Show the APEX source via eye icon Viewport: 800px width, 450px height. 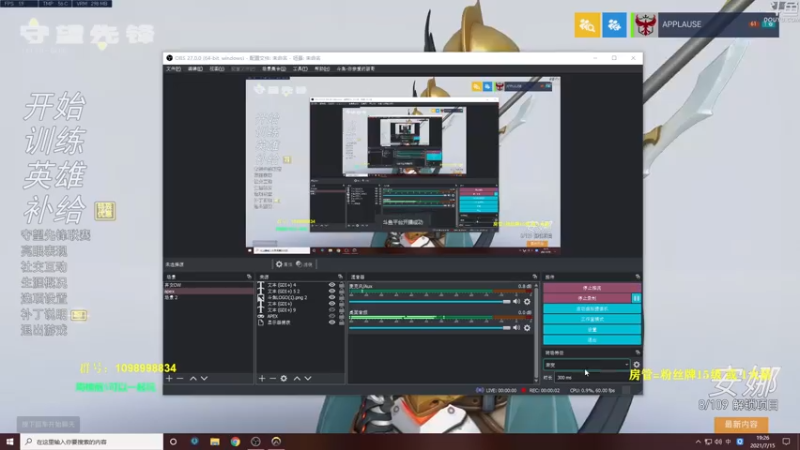(x=332, y=316)
